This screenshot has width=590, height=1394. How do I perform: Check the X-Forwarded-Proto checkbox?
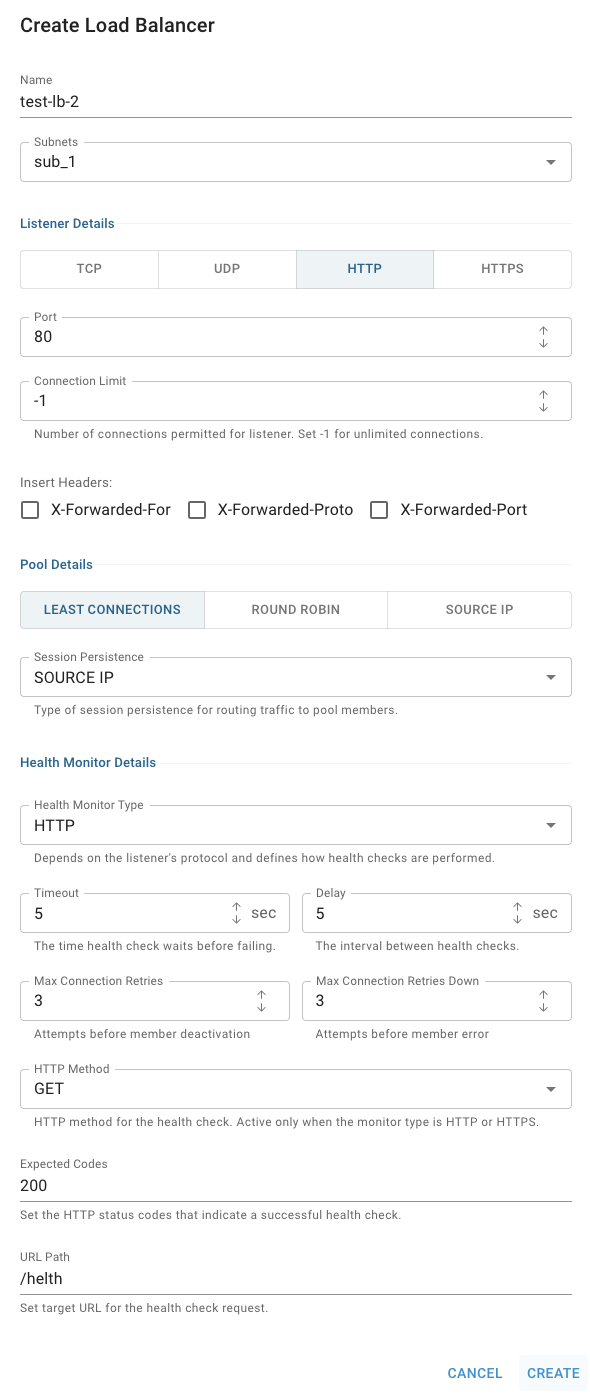point(197,510)
